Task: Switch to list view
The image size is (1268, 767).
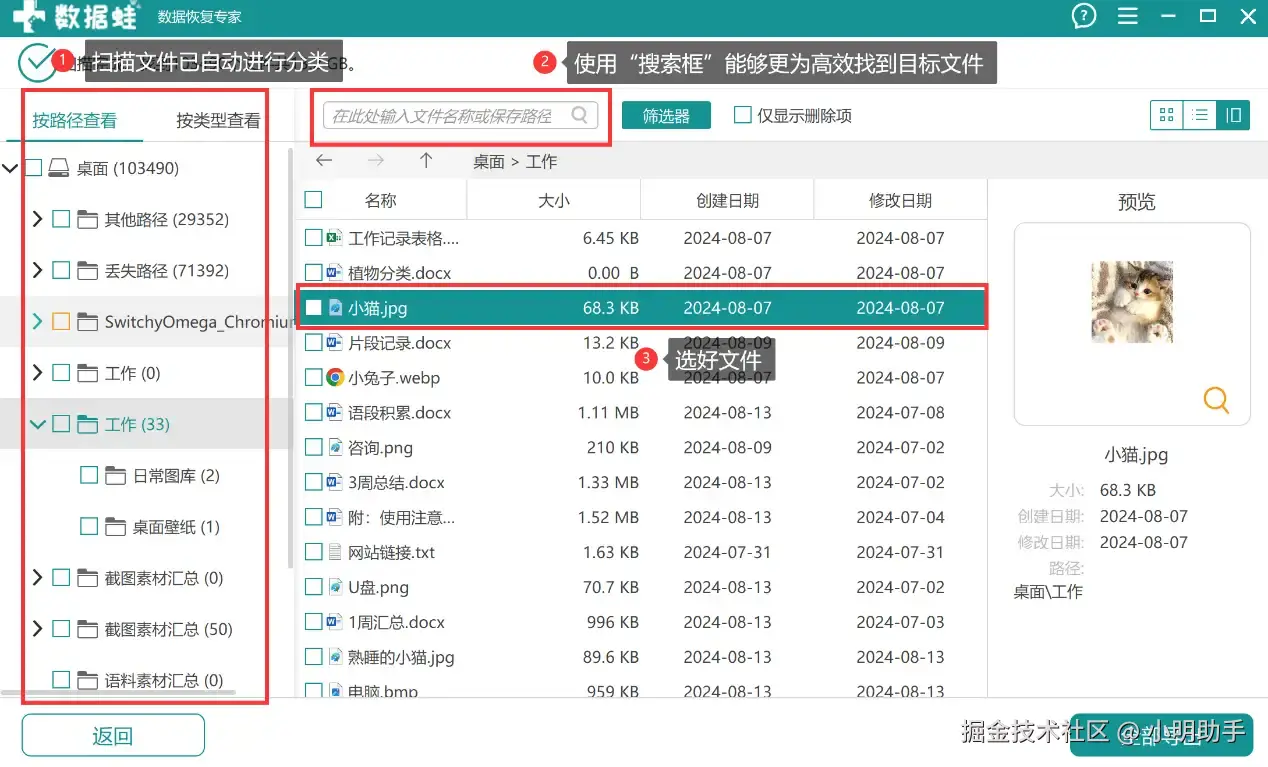Action: point(1199,115)
